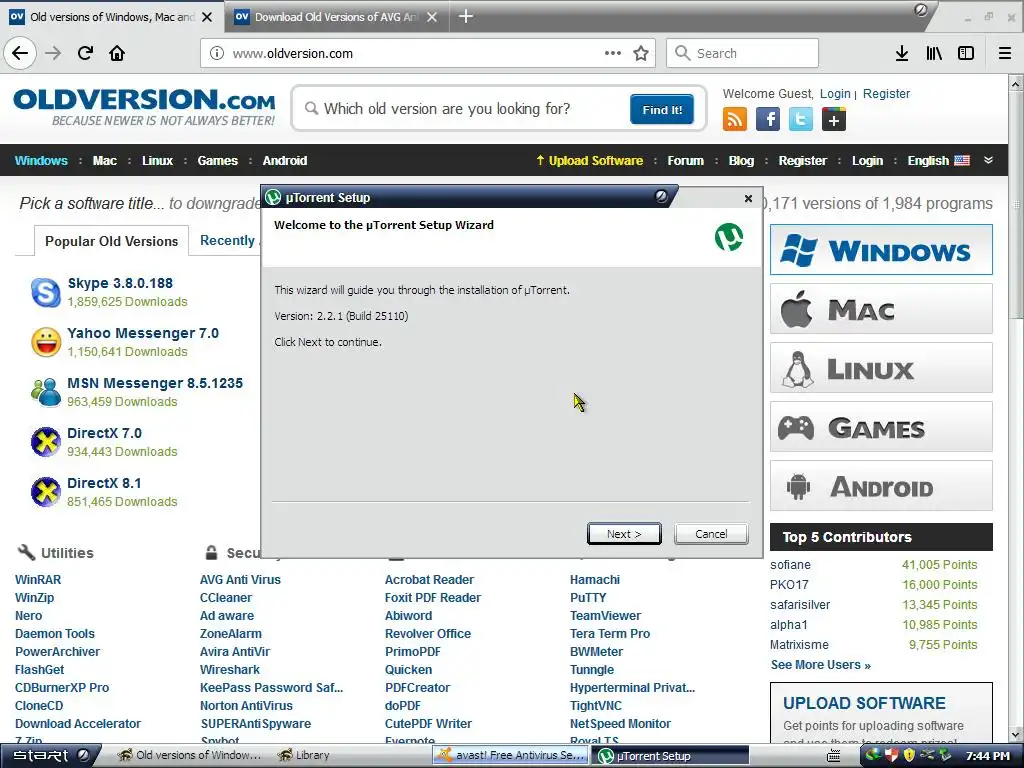
Task: Open page actions three-dot menu
Action: tap(613, 53)
